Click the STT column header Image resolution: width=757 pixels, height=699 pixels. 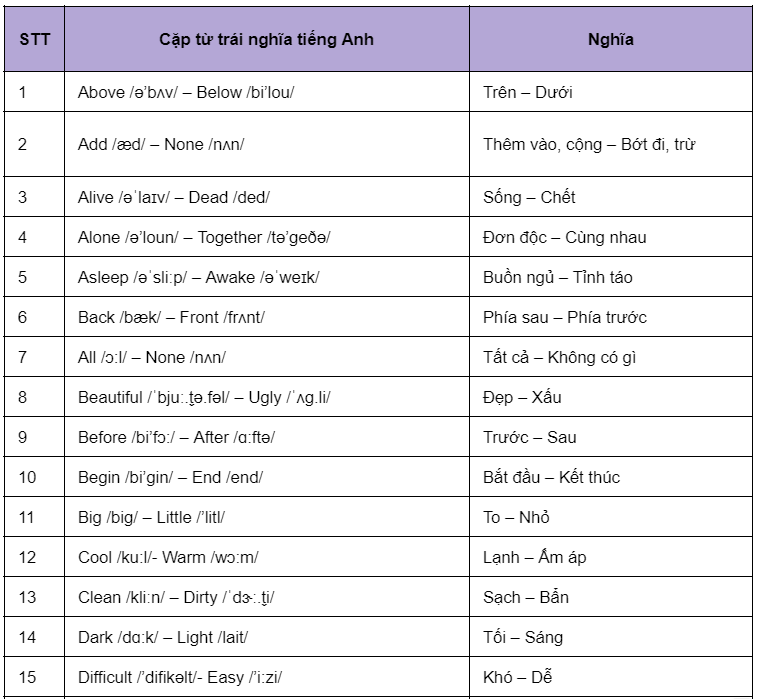click(x=34, y=40)
